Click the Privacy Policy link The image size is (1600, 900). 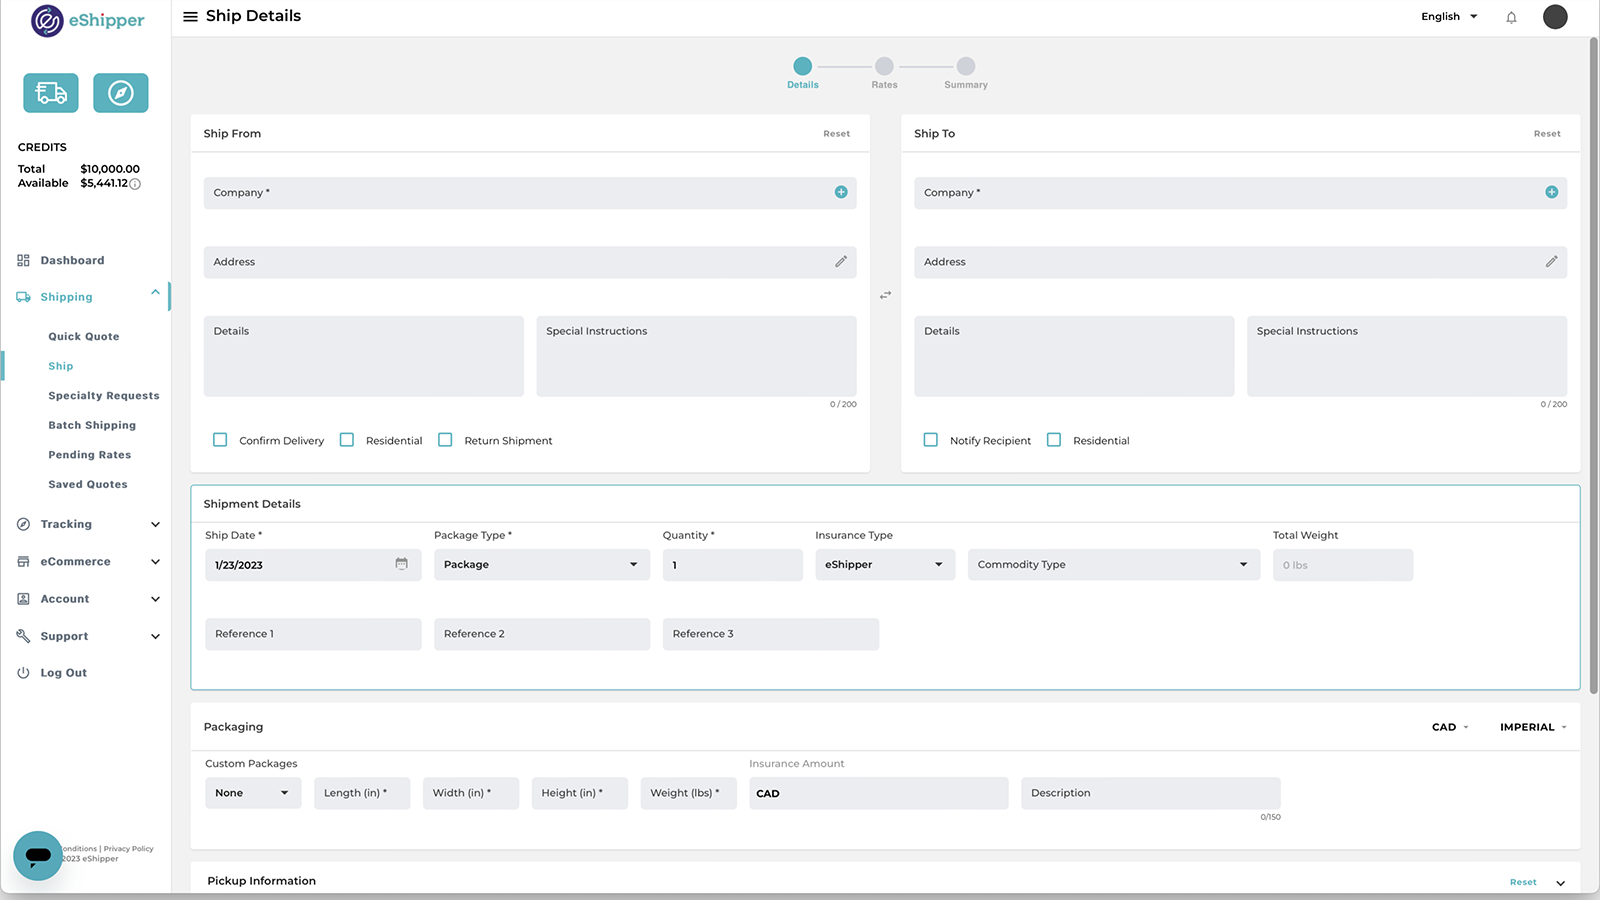[x=129, y=849]
